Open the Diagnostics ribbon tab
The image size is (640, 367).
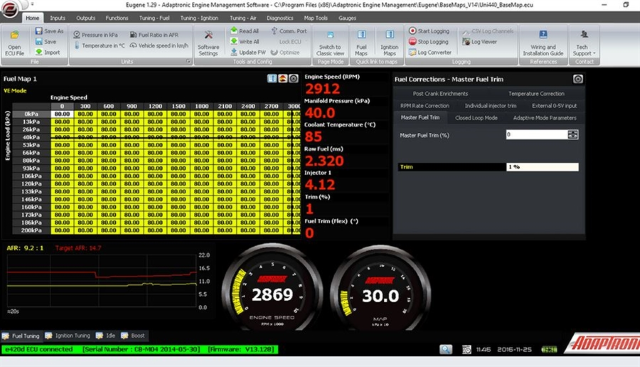pos(280,18)
